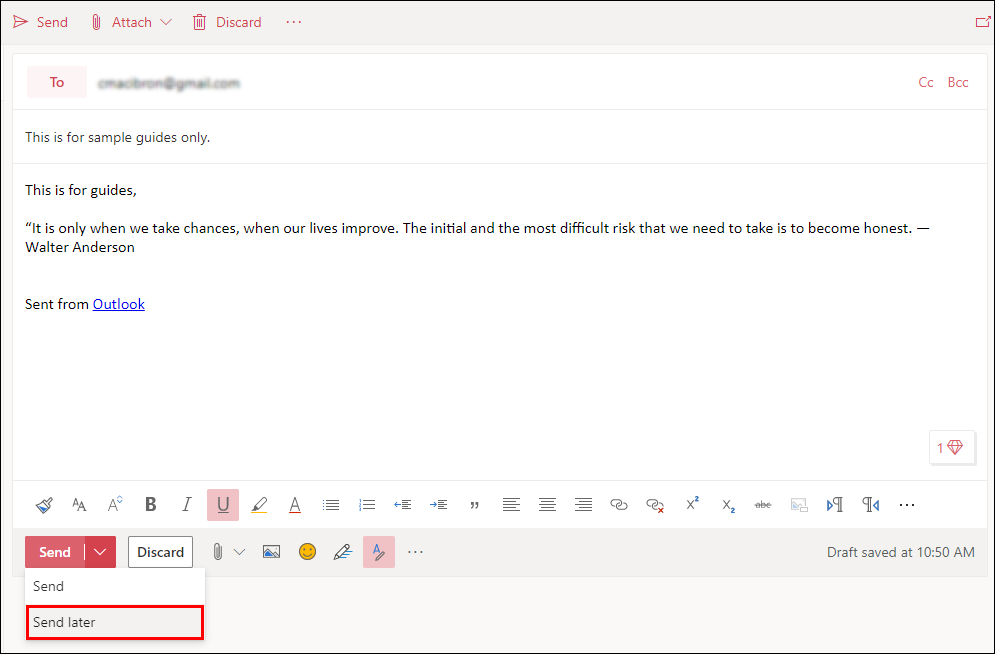Open the emoji picker
This screenshot has height=654, width=995.
click(307, 552)
